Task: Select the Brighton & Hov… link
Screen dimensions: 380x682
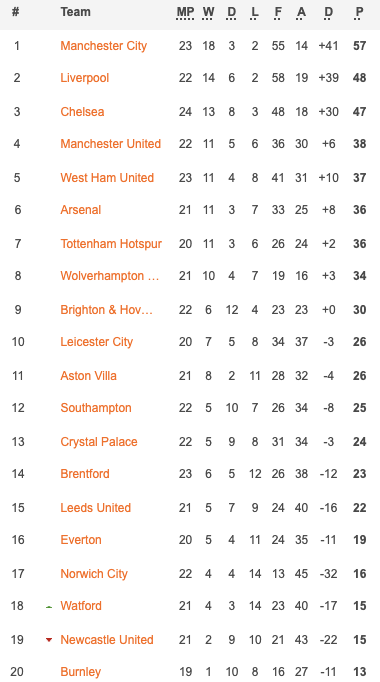Action: click(107, 310)
